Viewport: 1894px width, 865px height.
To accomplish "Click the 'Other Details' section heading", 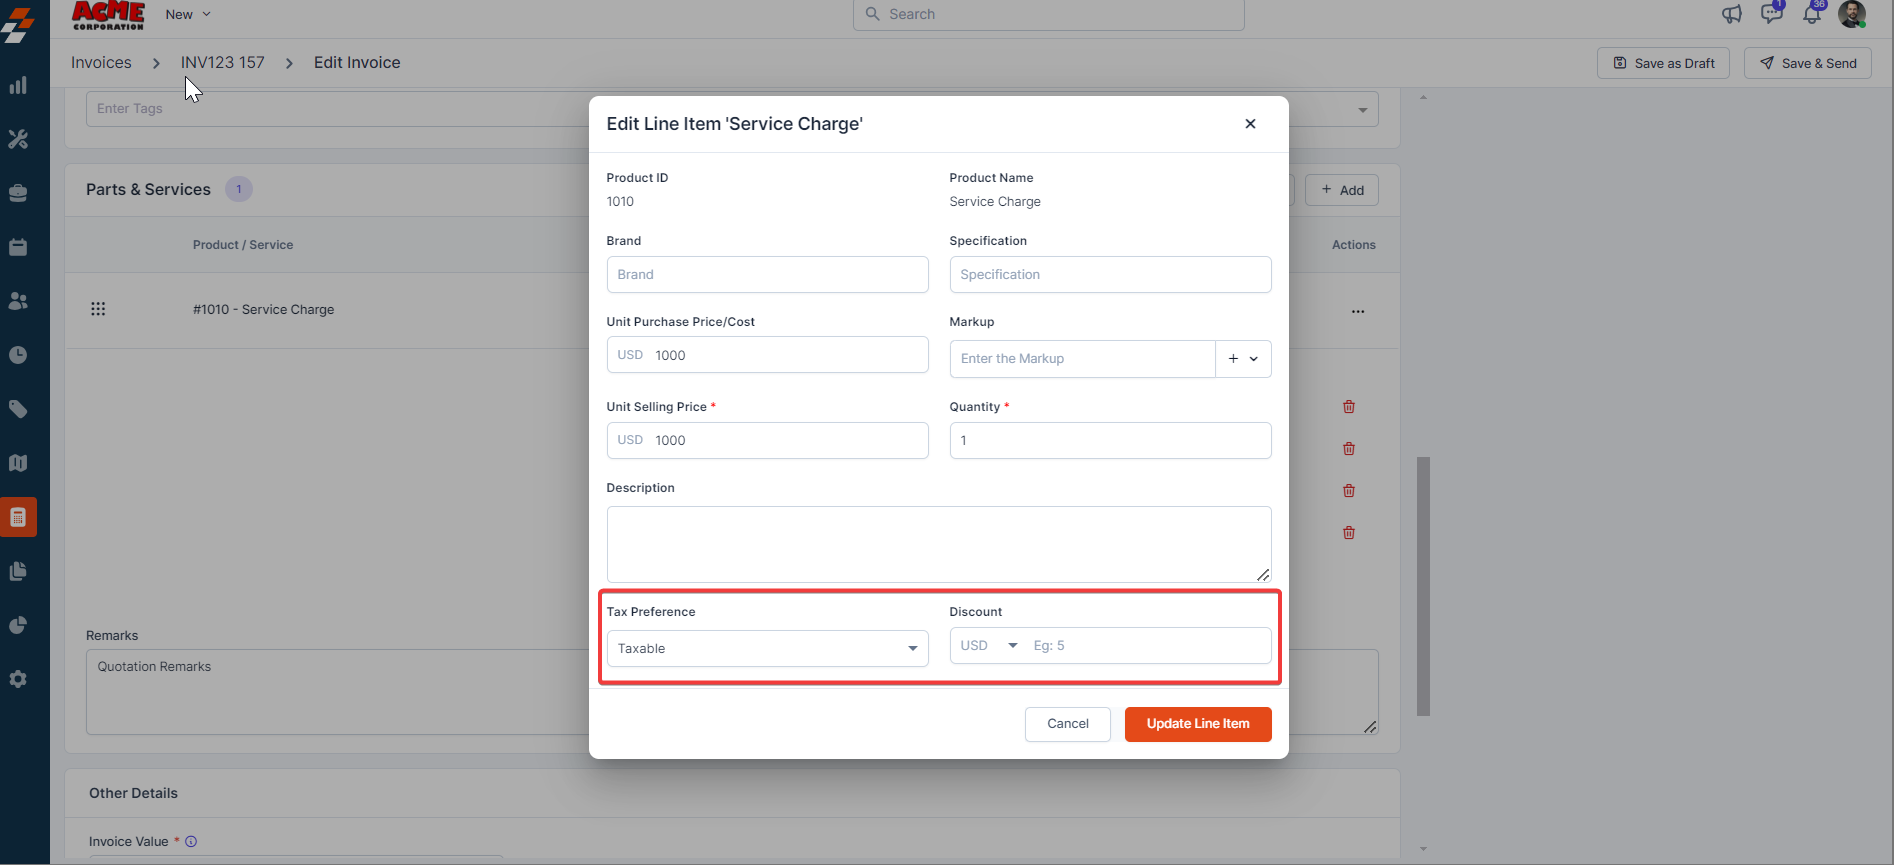I will tap(133, 793).
